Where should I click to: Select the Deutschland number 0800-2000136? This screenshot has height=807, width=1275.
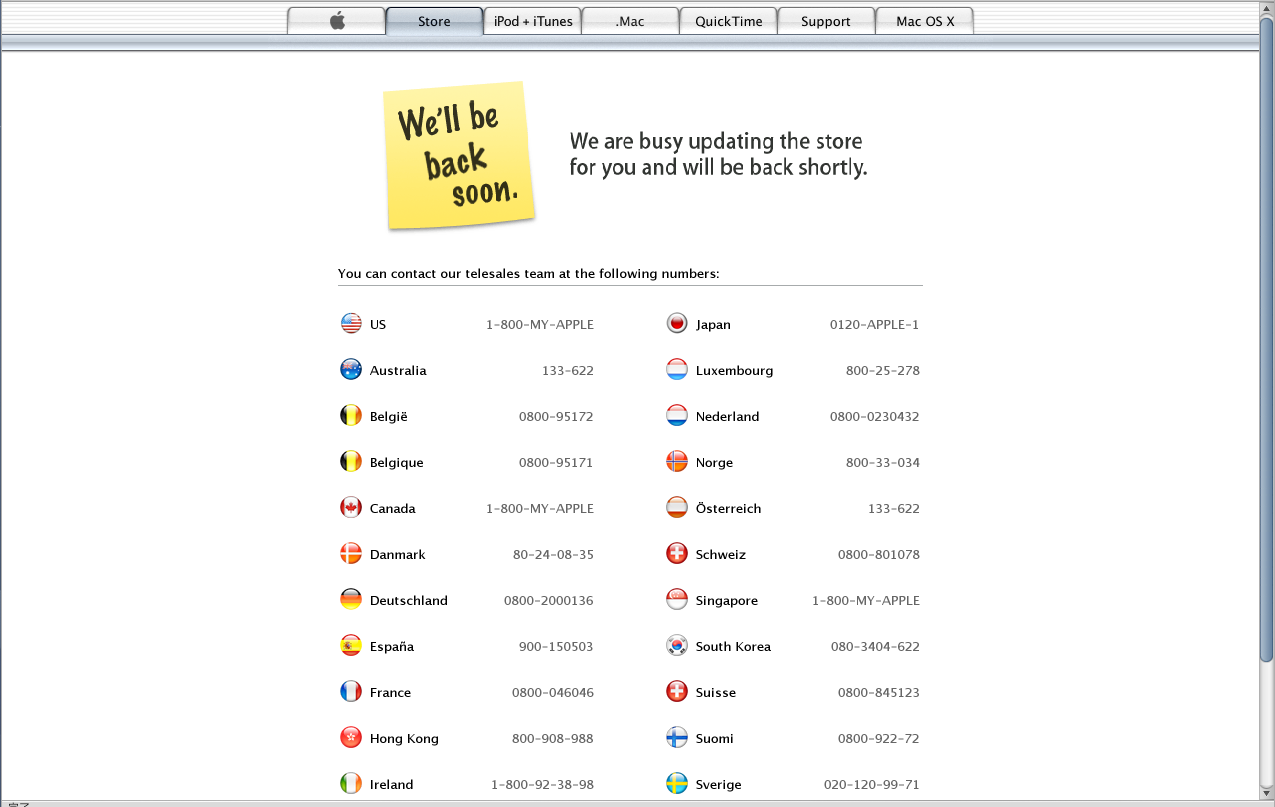click(549, 601)
